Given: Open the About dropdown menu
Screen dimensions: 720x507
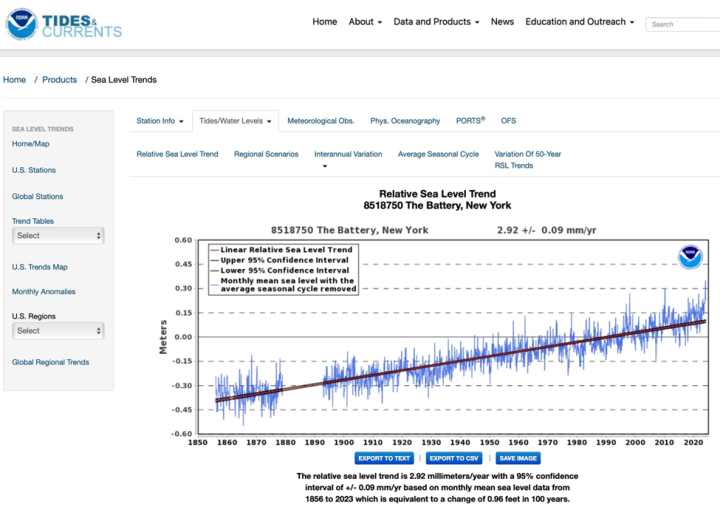Looking at the screenshot, I should pyautogui.click(x=365, y=22).
